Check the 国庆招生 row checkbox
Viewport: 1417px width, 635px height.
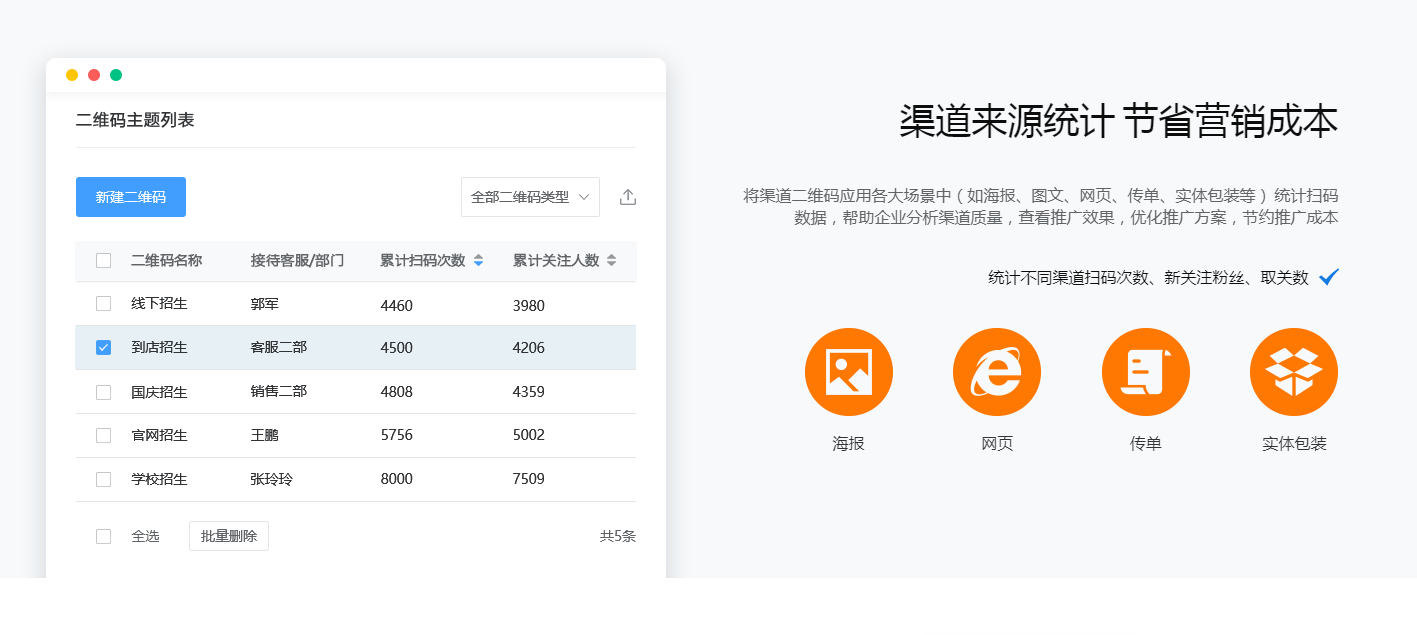coord(103,392)
